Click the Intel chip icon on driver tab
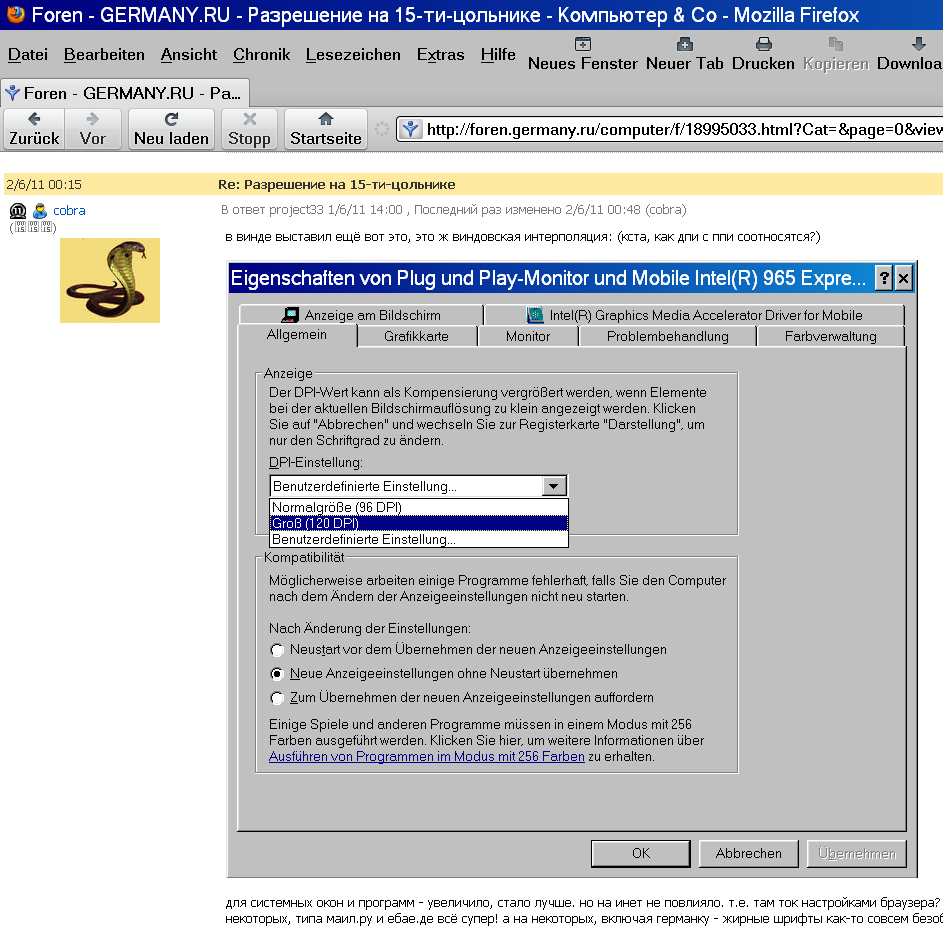This screenshot has height=938, width=943. pos(535,314)
